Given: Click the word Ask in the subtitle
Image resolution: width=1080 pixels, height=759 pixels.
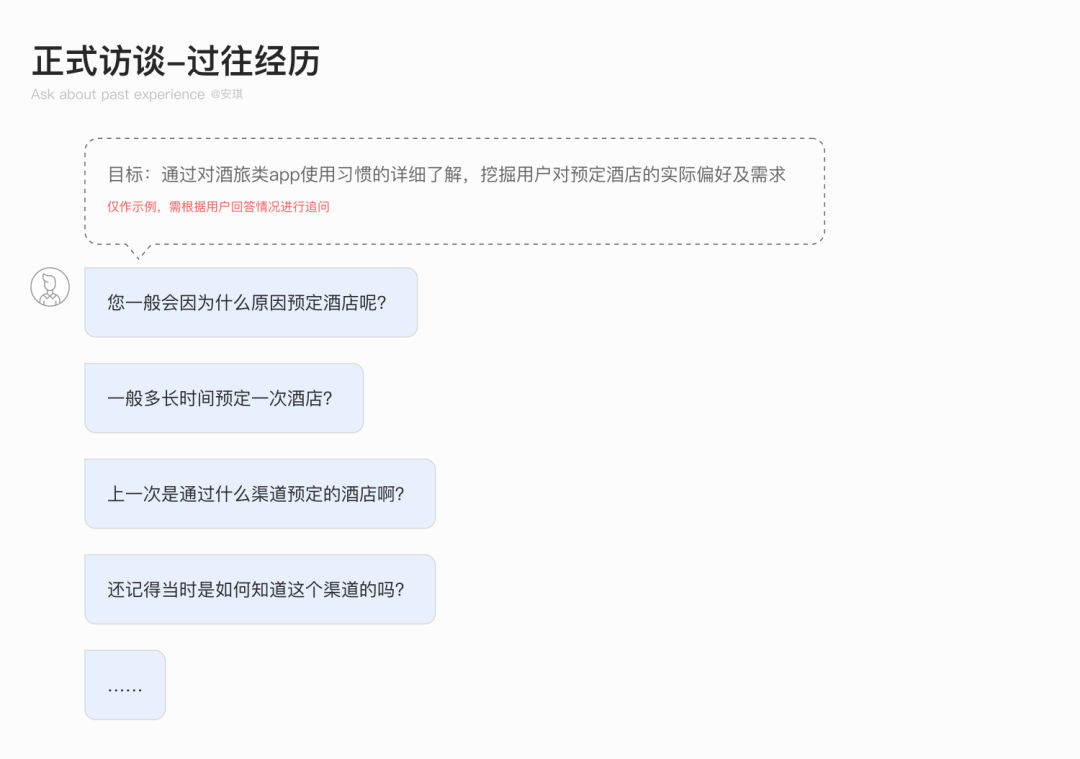Looking at the screenshot, I should coord(42,94).
